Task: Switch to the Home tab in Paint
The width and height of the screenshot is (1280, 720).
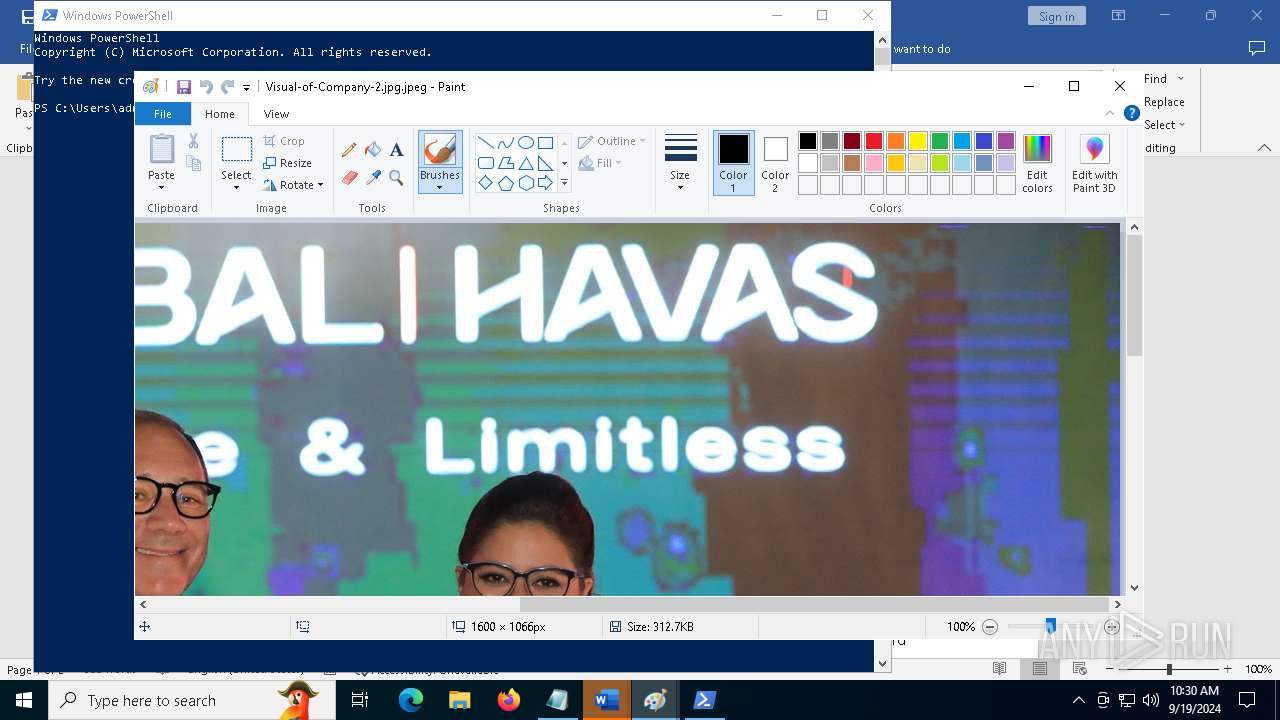Action: [x=220, y=114]
